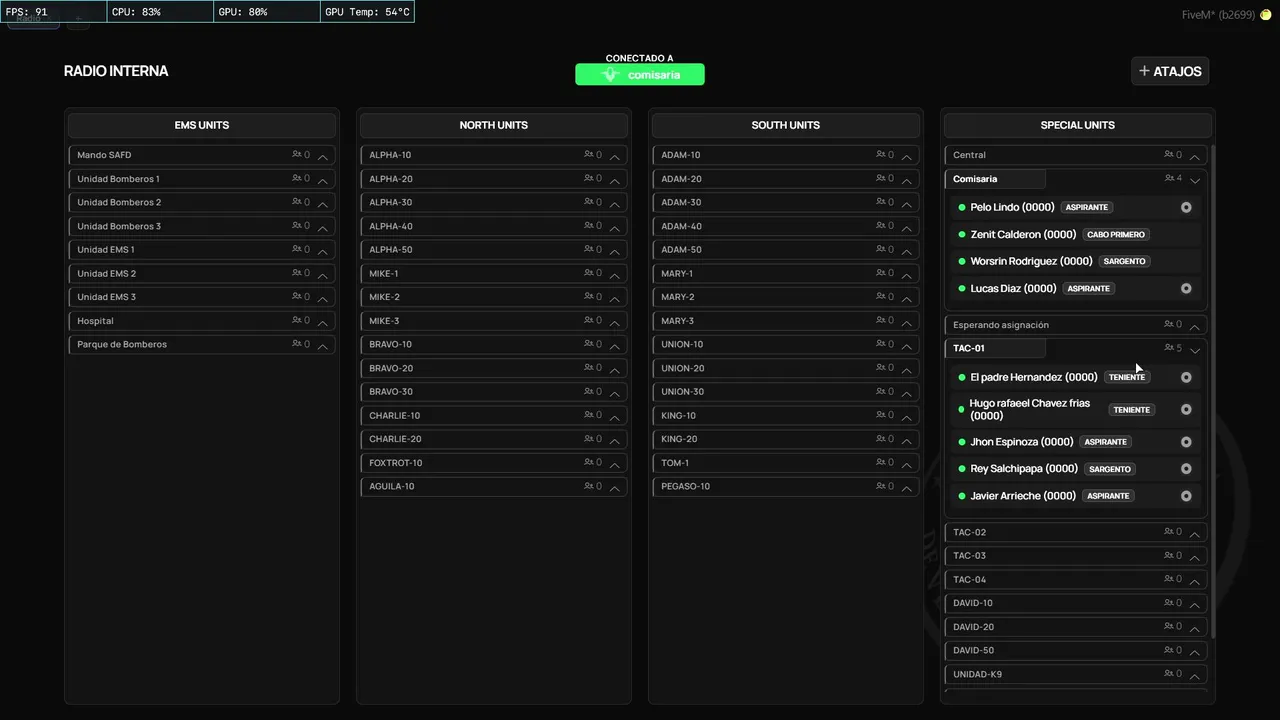The width and height of the screenshot is (1280, 720).
Task: Click the people icon on AGUILA-10
Action: point(589,486)
